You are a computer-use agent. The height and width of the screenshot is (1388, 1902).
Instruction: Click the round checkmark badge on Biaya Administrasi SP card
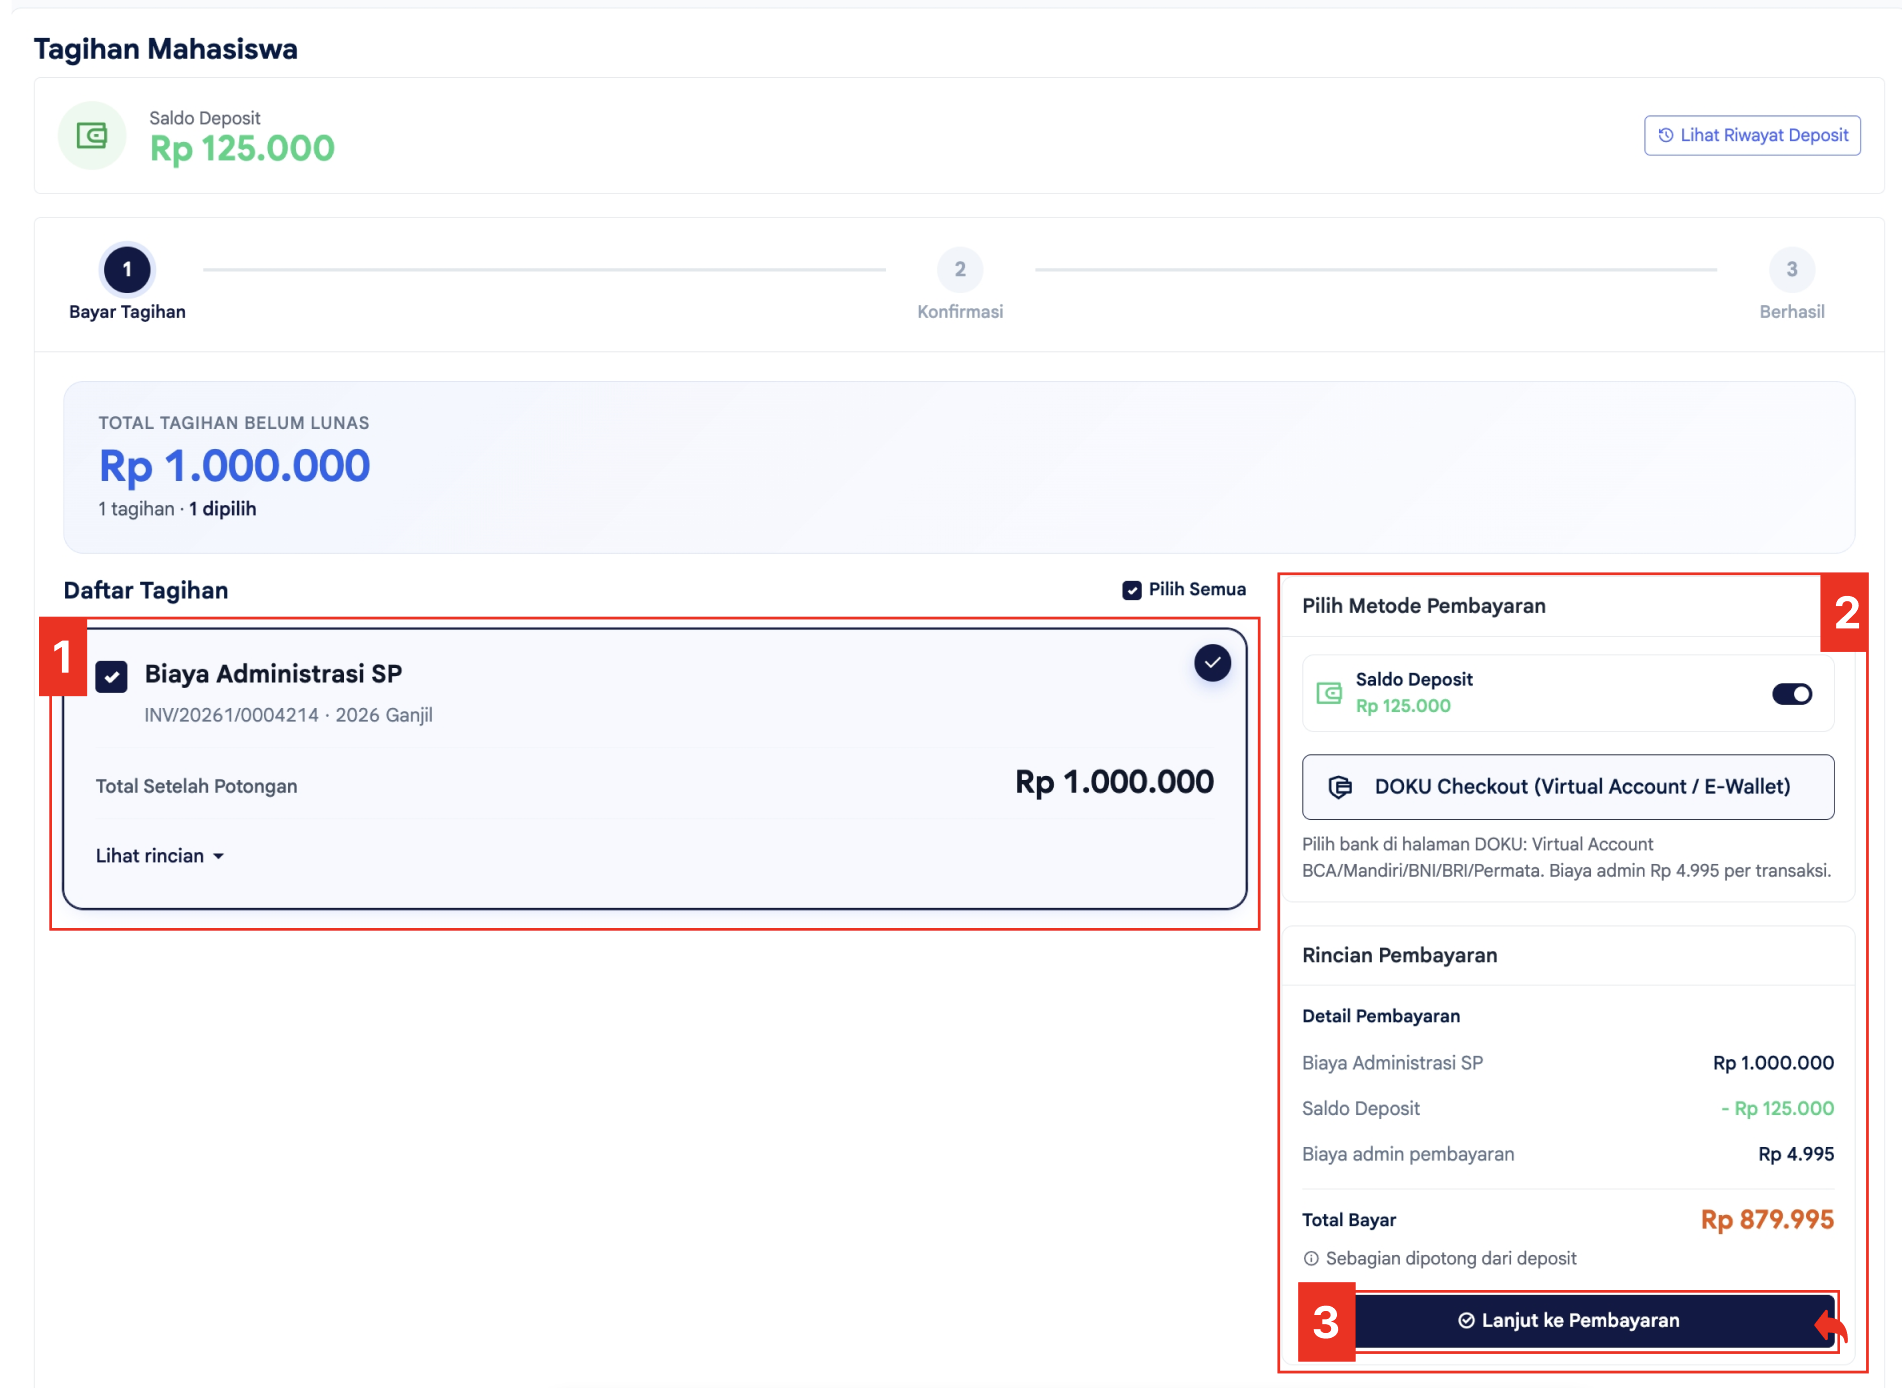[1212, 663]
